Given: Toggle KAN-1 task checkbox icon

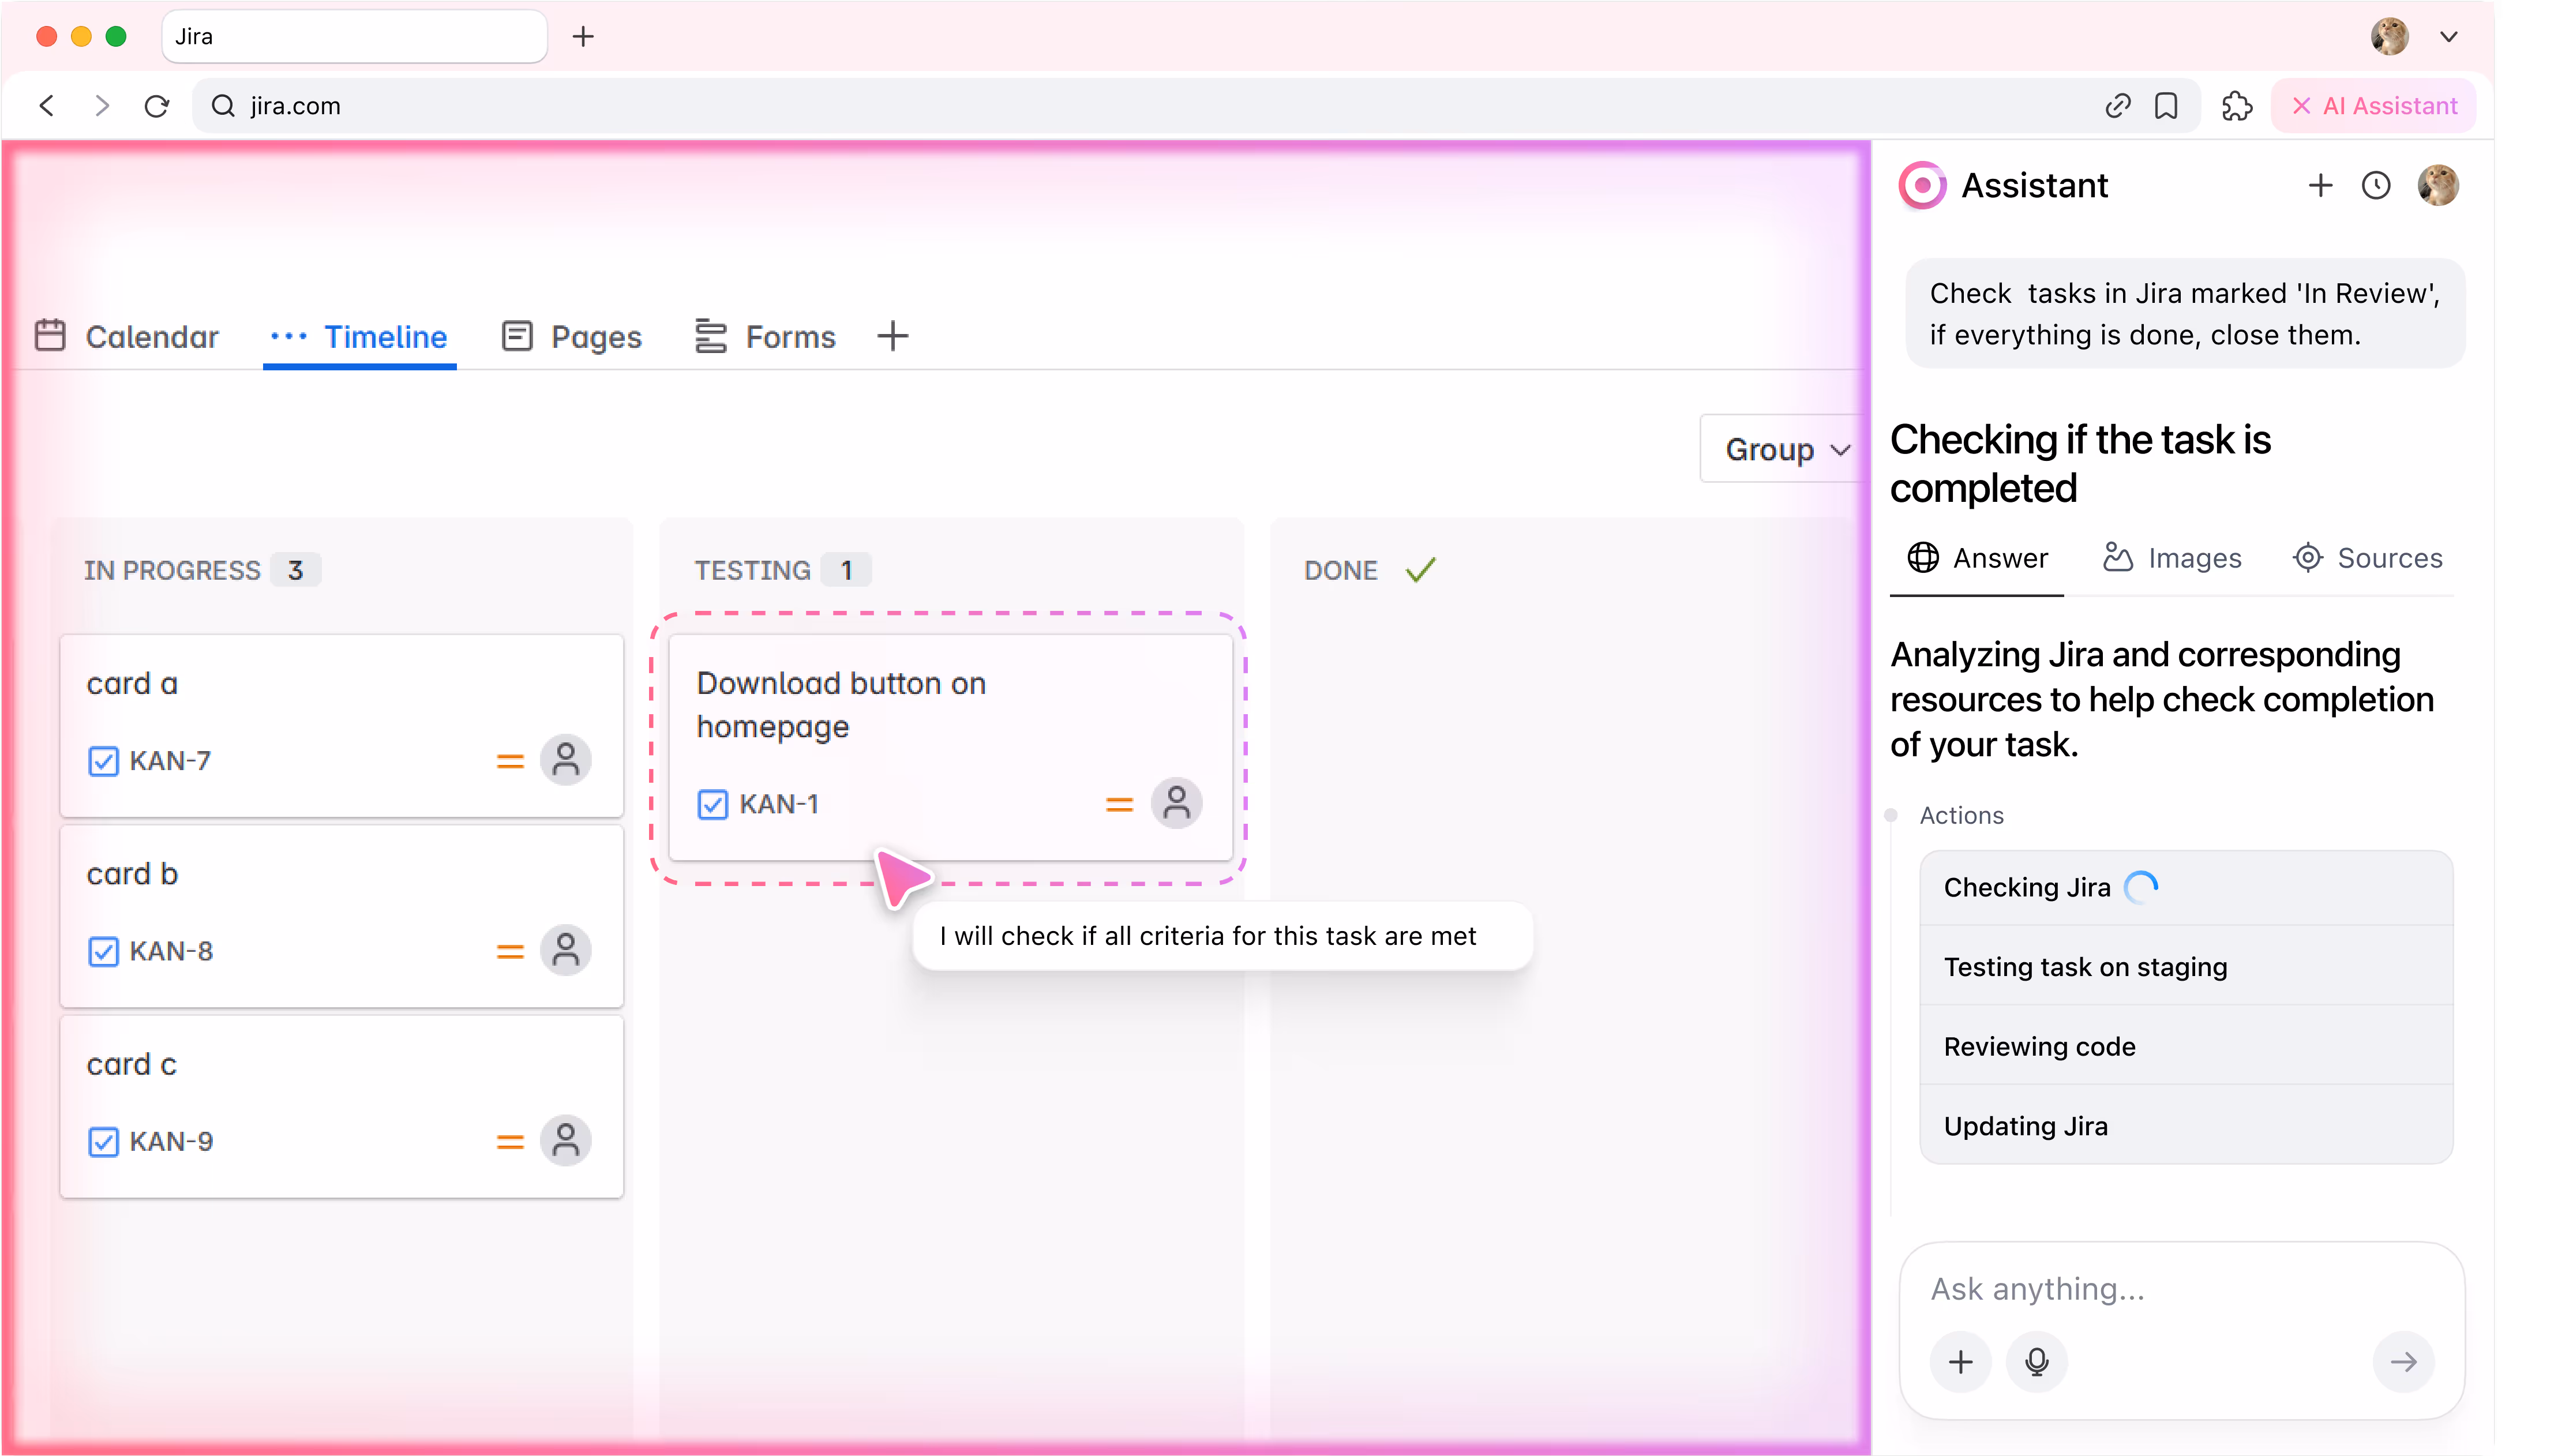Looking at the screenshot, I should tap(712, 804).
